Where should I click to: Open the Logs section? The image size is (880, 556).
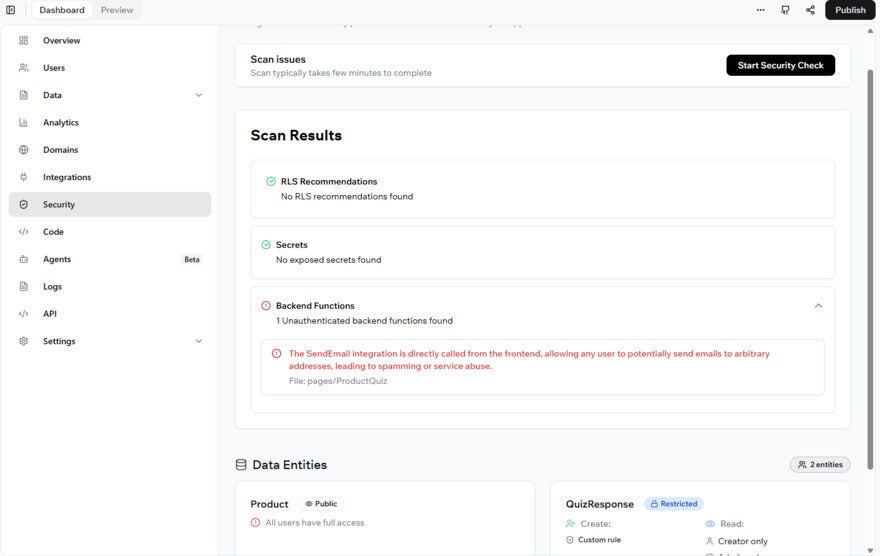pyautogui.click(x=52, y=287)
